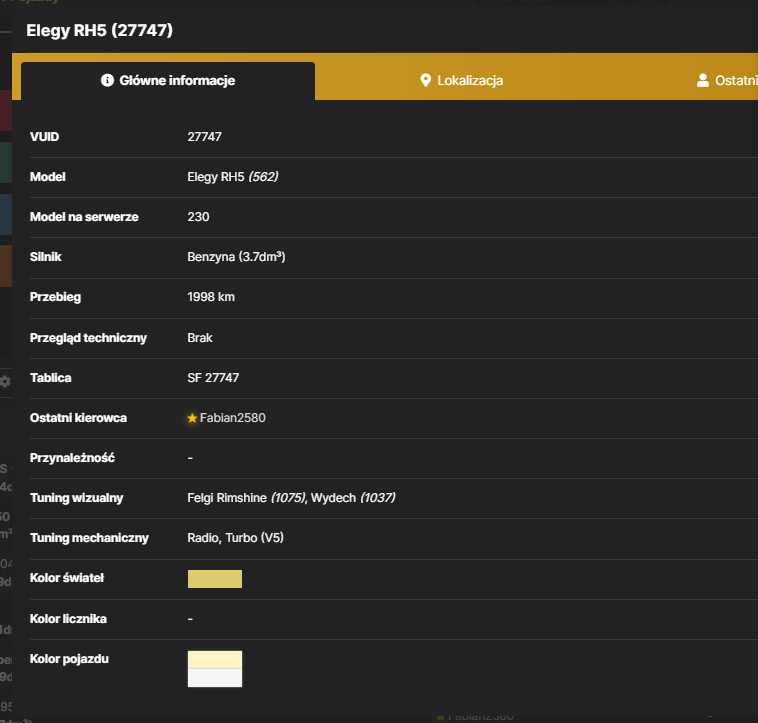Screen dimensions: 758x723
Task: Click the VUID label
Action: tap(44, 137)
